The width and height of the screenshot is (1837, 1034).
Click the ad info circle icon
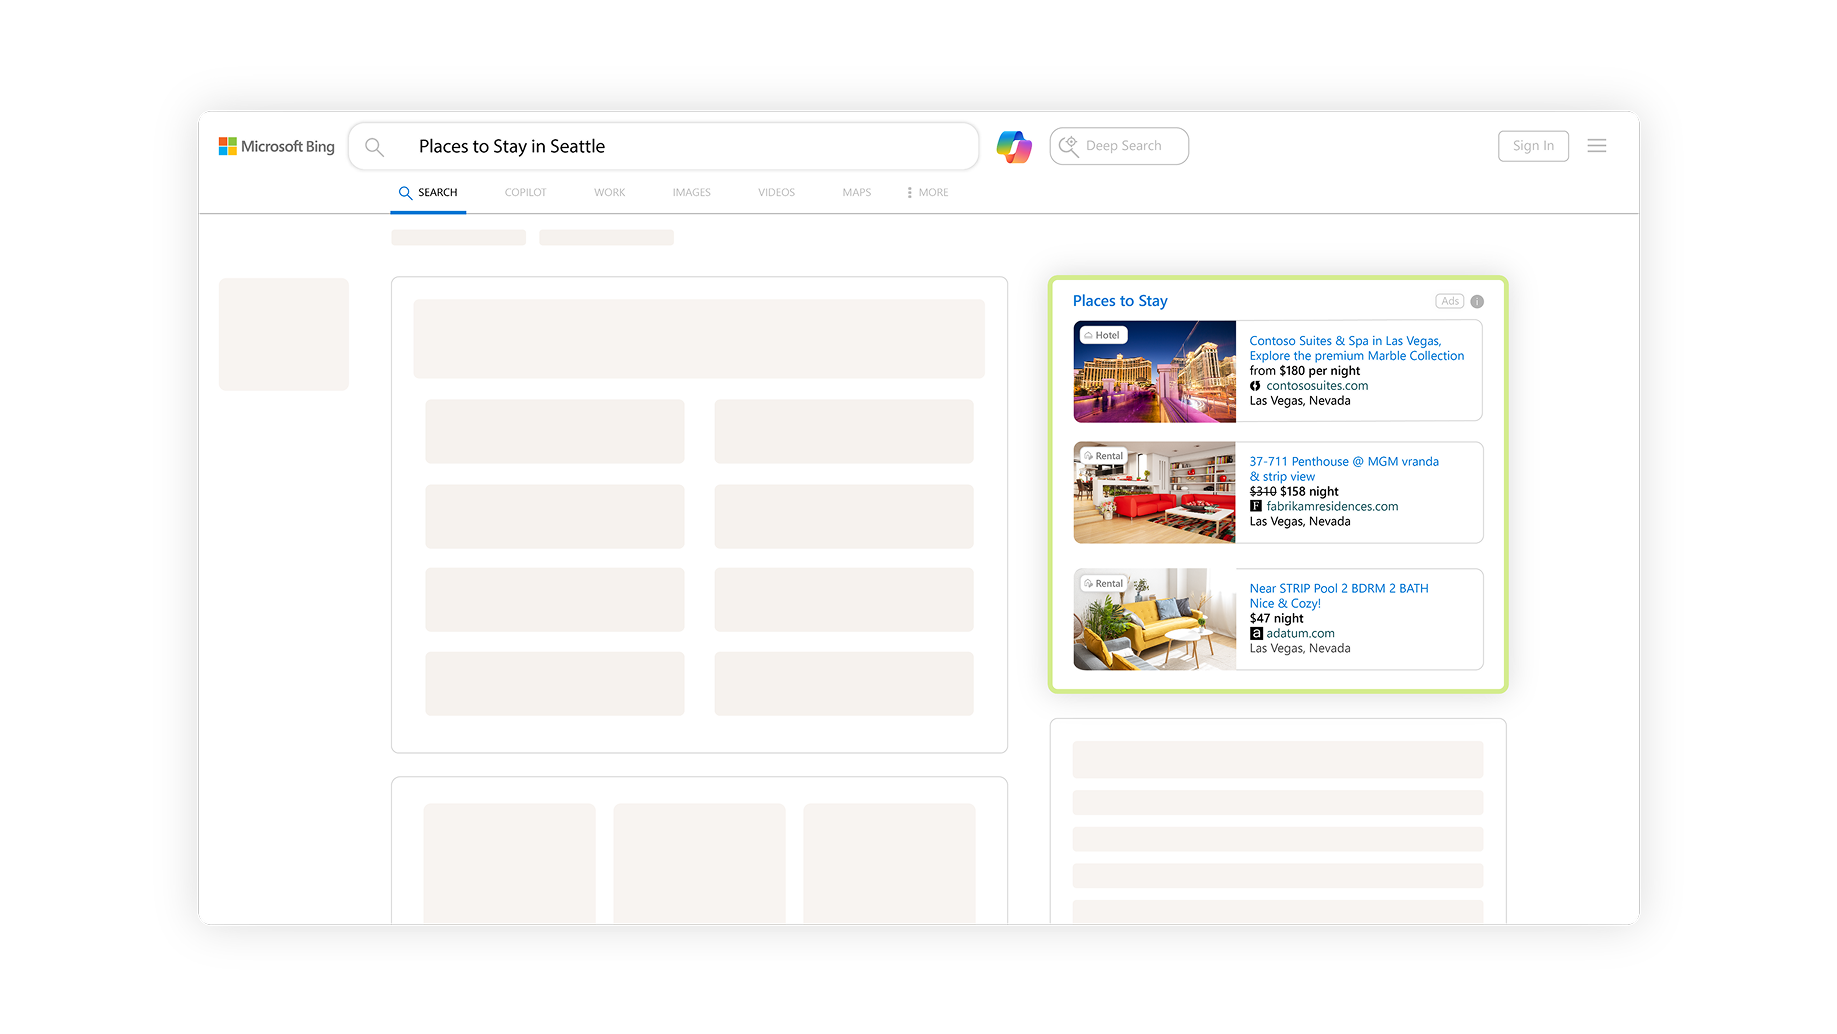click(1477, 301)
